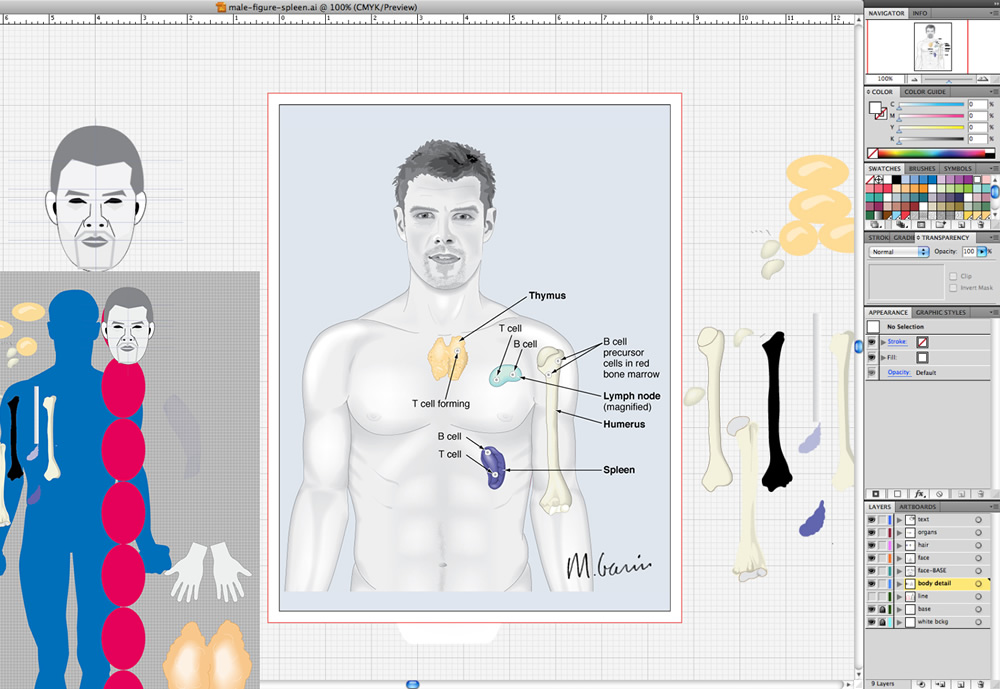Image resolution: width=1000 pixels, height=689 pixels.
Task: Show the hidden line layer
Action: coord(871,596)
